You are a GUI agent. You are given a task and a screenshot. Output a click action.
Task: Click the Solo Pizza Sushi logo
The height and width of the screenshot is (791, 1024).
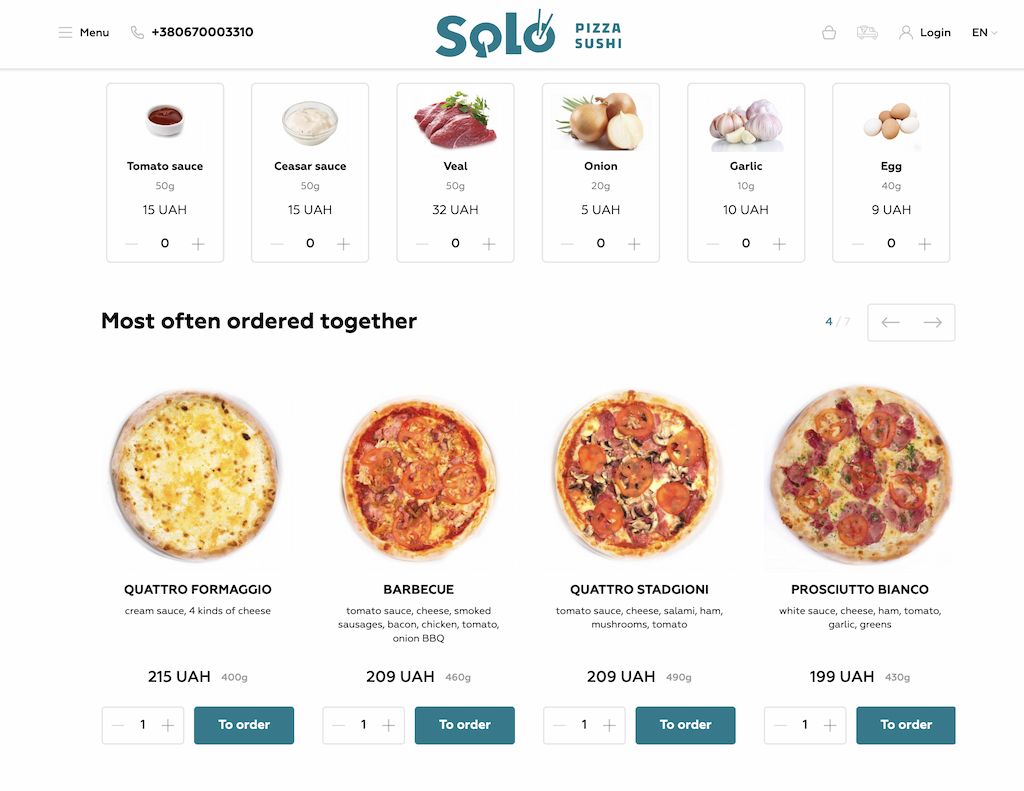point(529,33)
